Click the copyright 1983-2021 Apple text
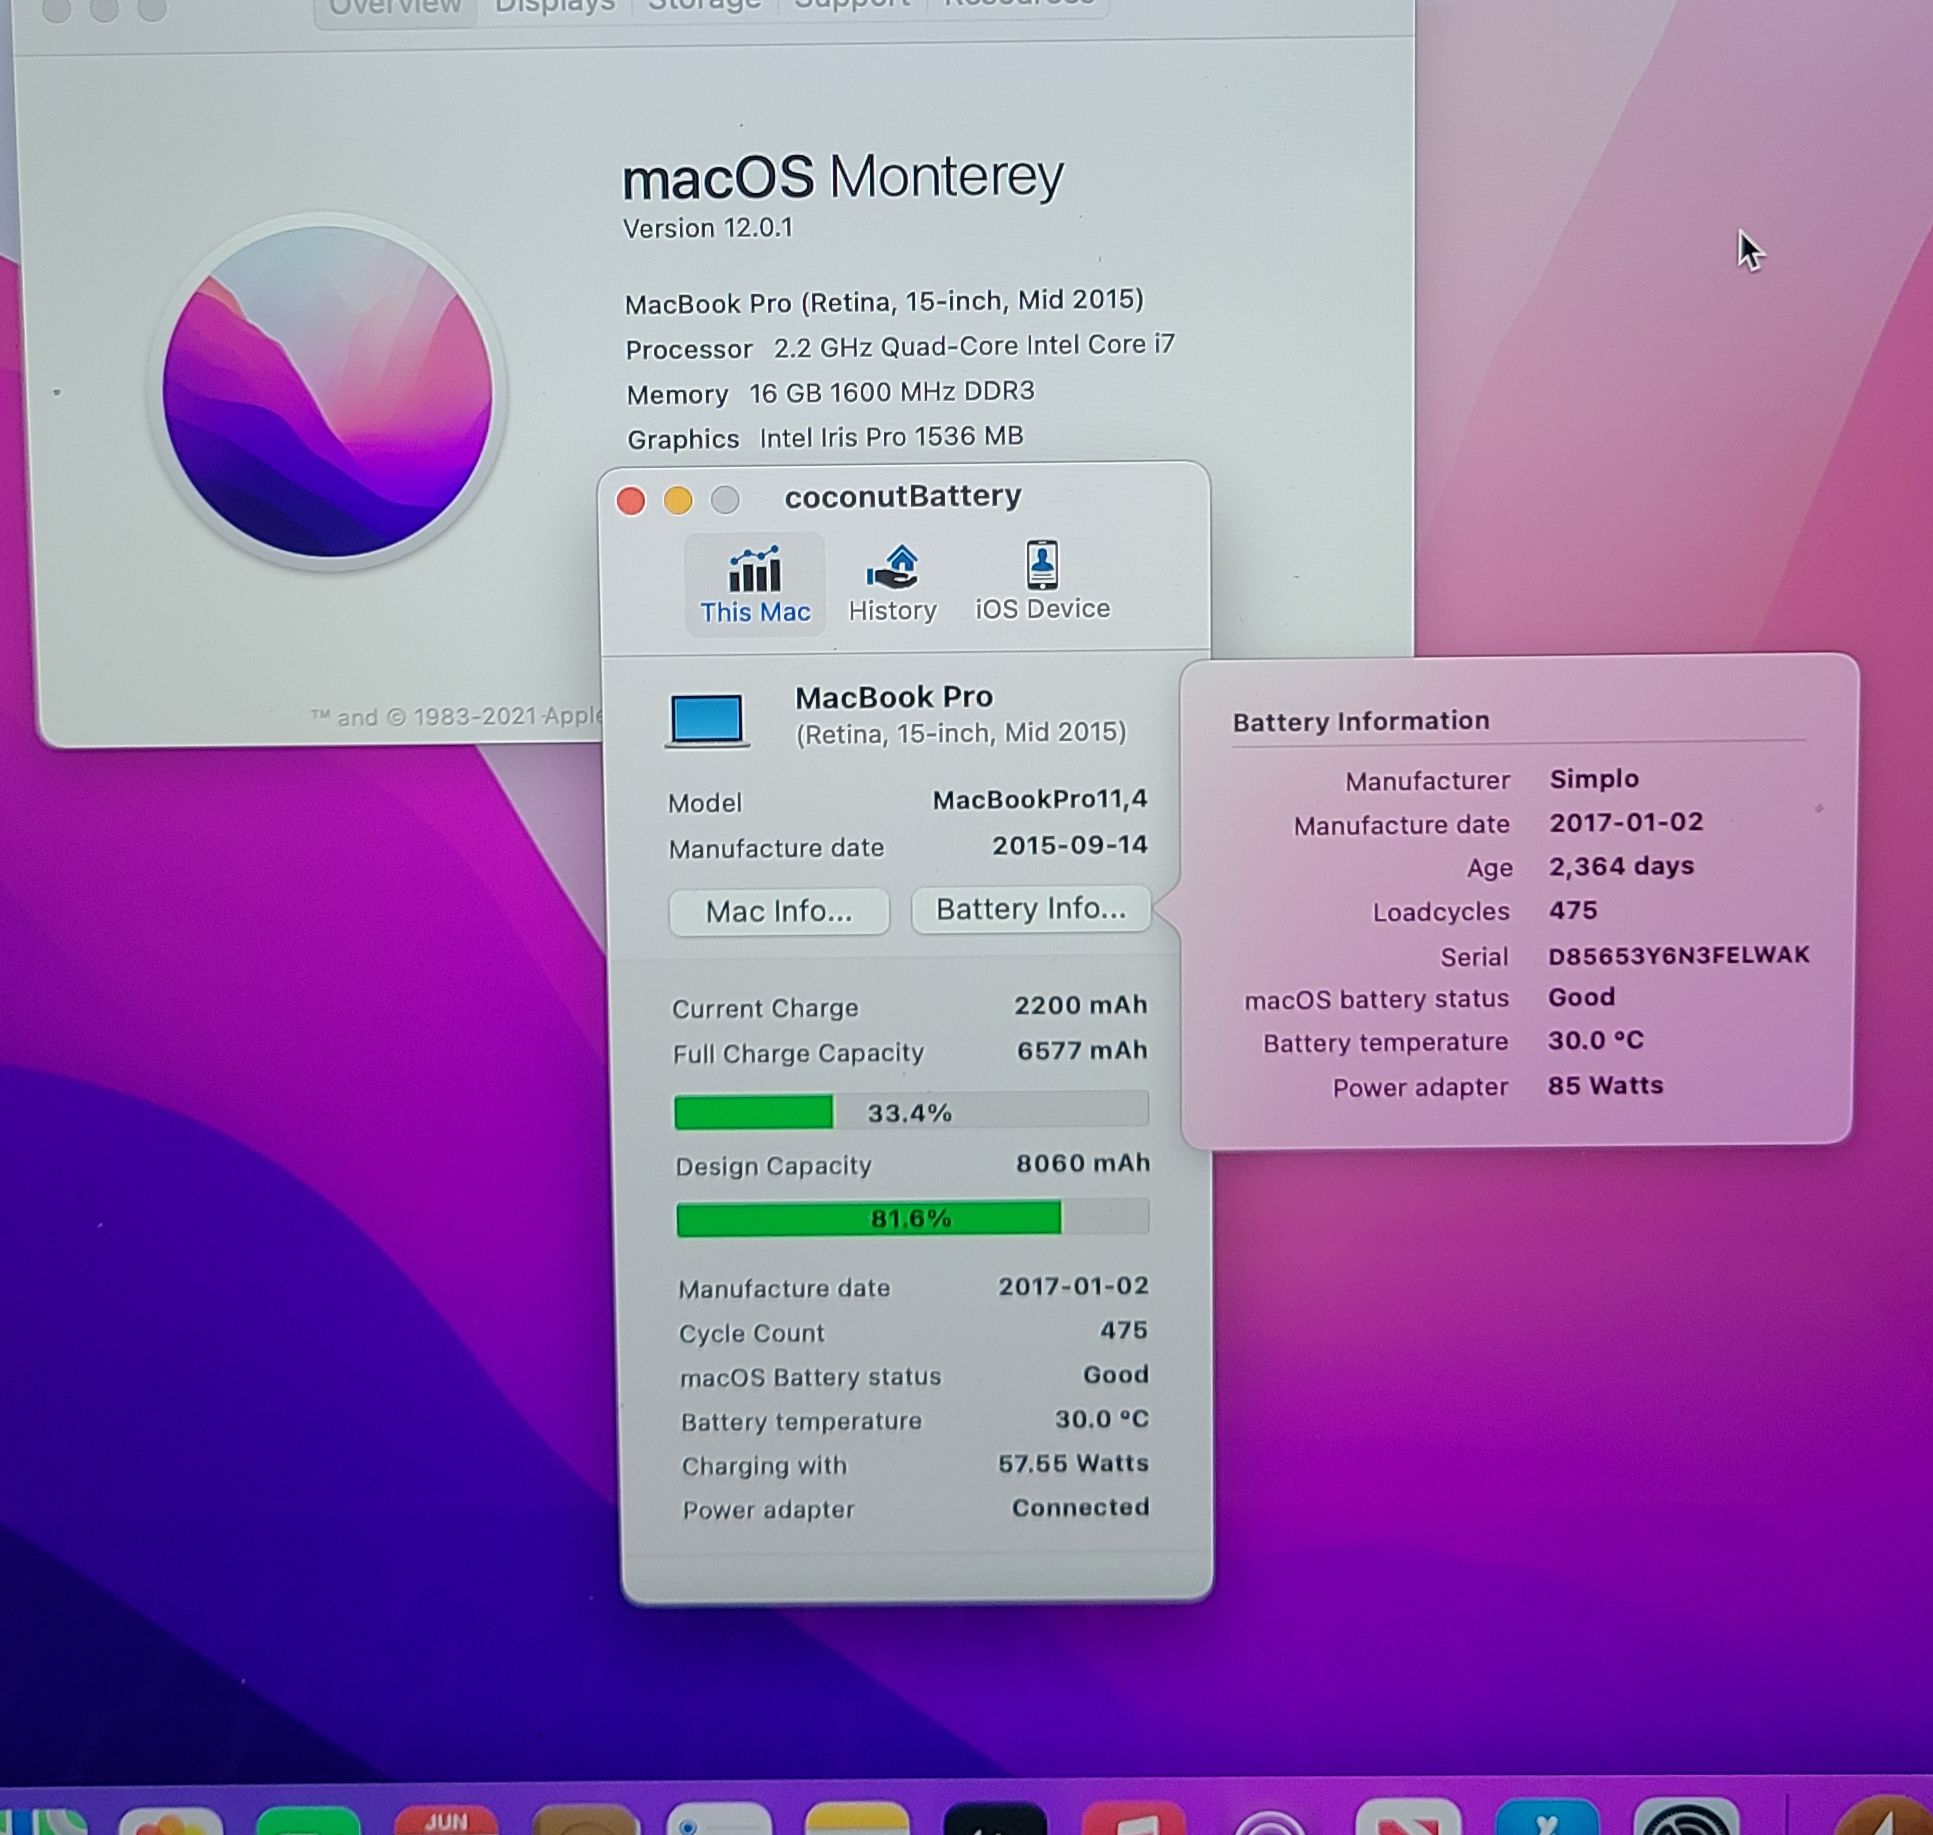1933x1835 pixels. (x=457, y=716)
